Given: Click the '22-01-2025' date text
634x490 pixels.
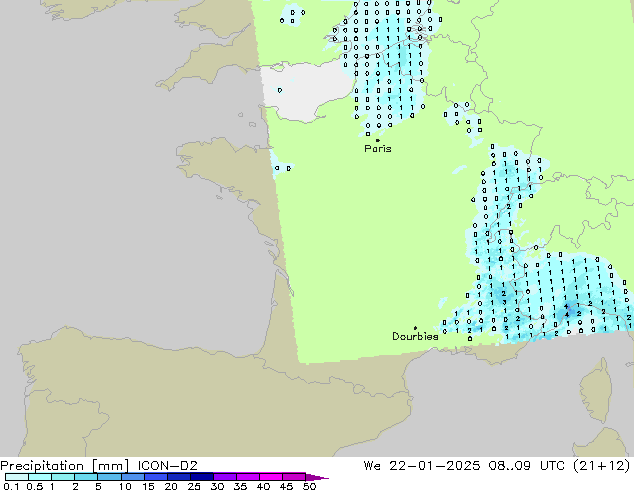Looking at the screenshot, I should pyautogui.click(x=435, y=466).
